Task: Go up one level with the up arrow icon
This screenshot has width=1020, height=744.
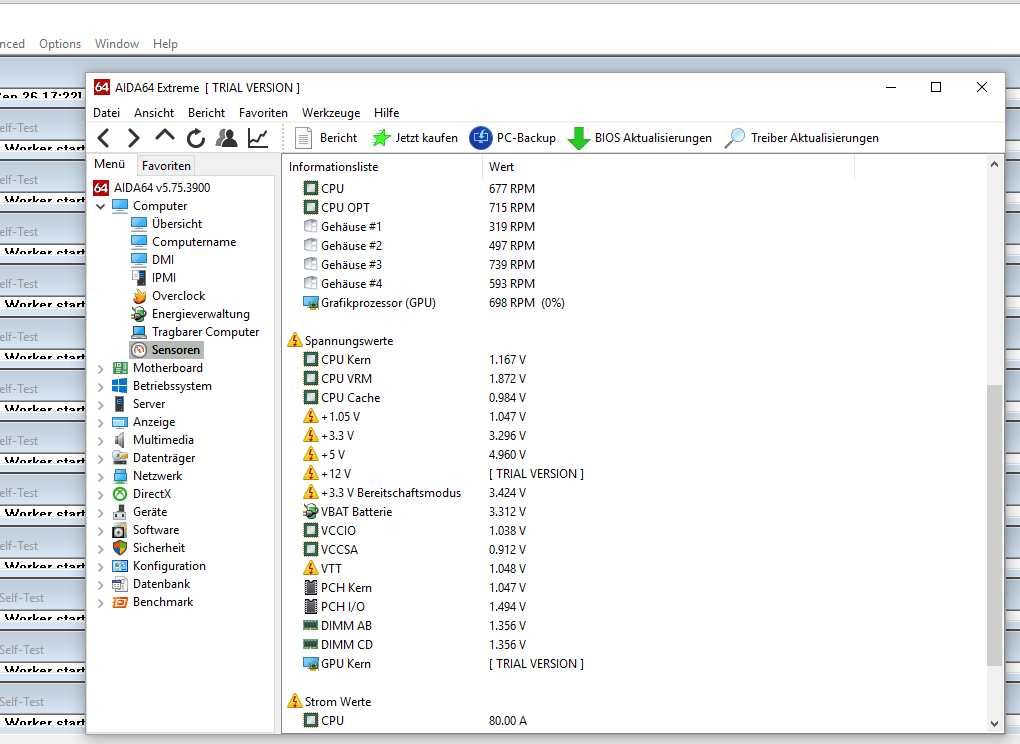Action: (x=165, y=136)
